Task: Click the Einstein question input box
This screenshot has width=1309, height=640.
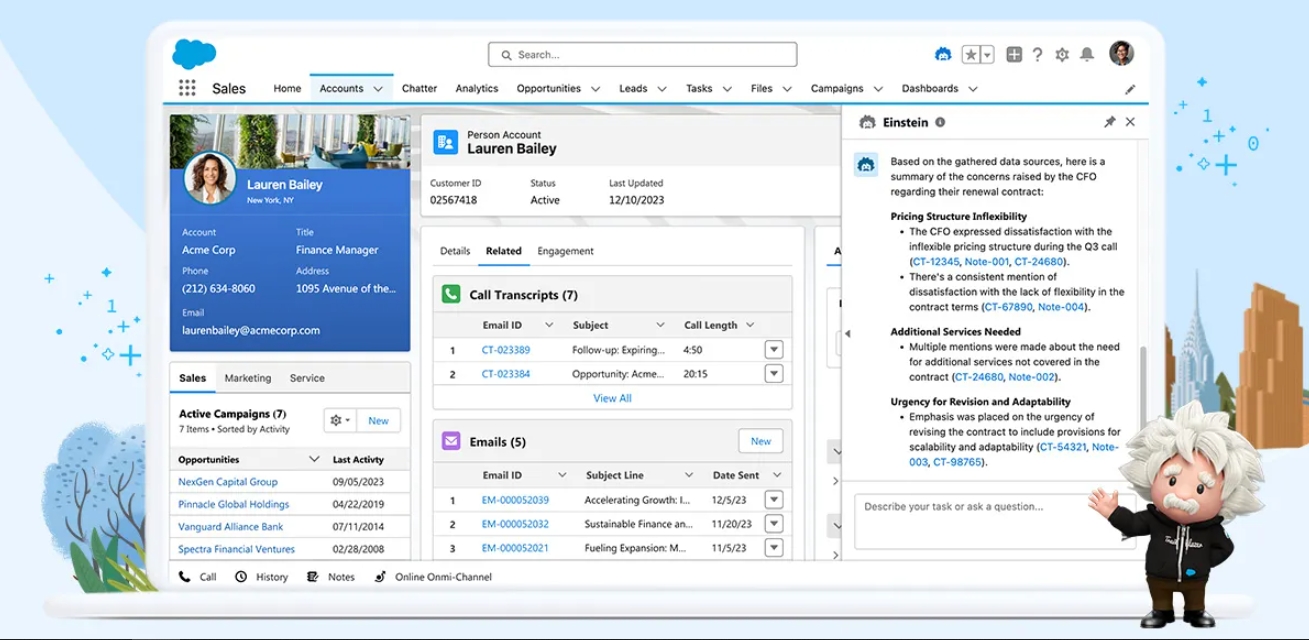Action: tap(995, 520)
